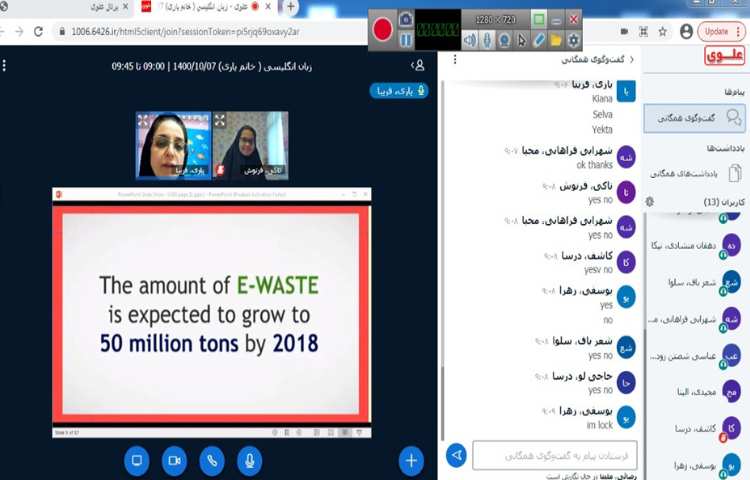Select user عباسی شصتن رود

[696, 356]
